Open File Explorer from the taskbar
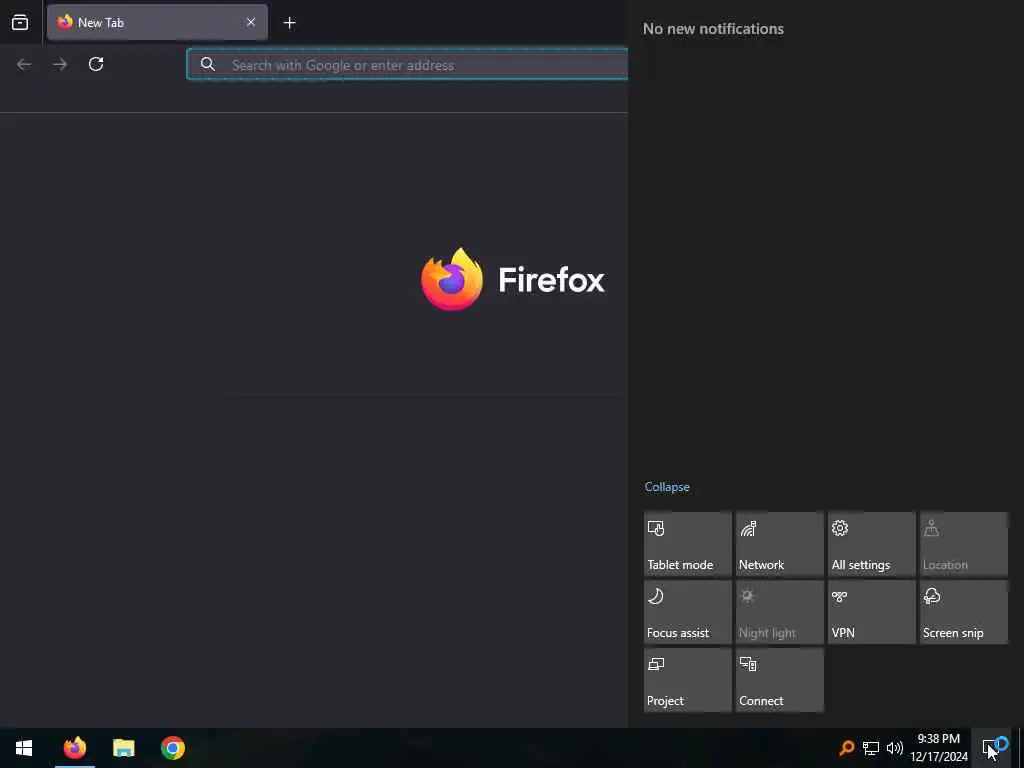The width and height of the screenshot is (1024, 768). 123,748
